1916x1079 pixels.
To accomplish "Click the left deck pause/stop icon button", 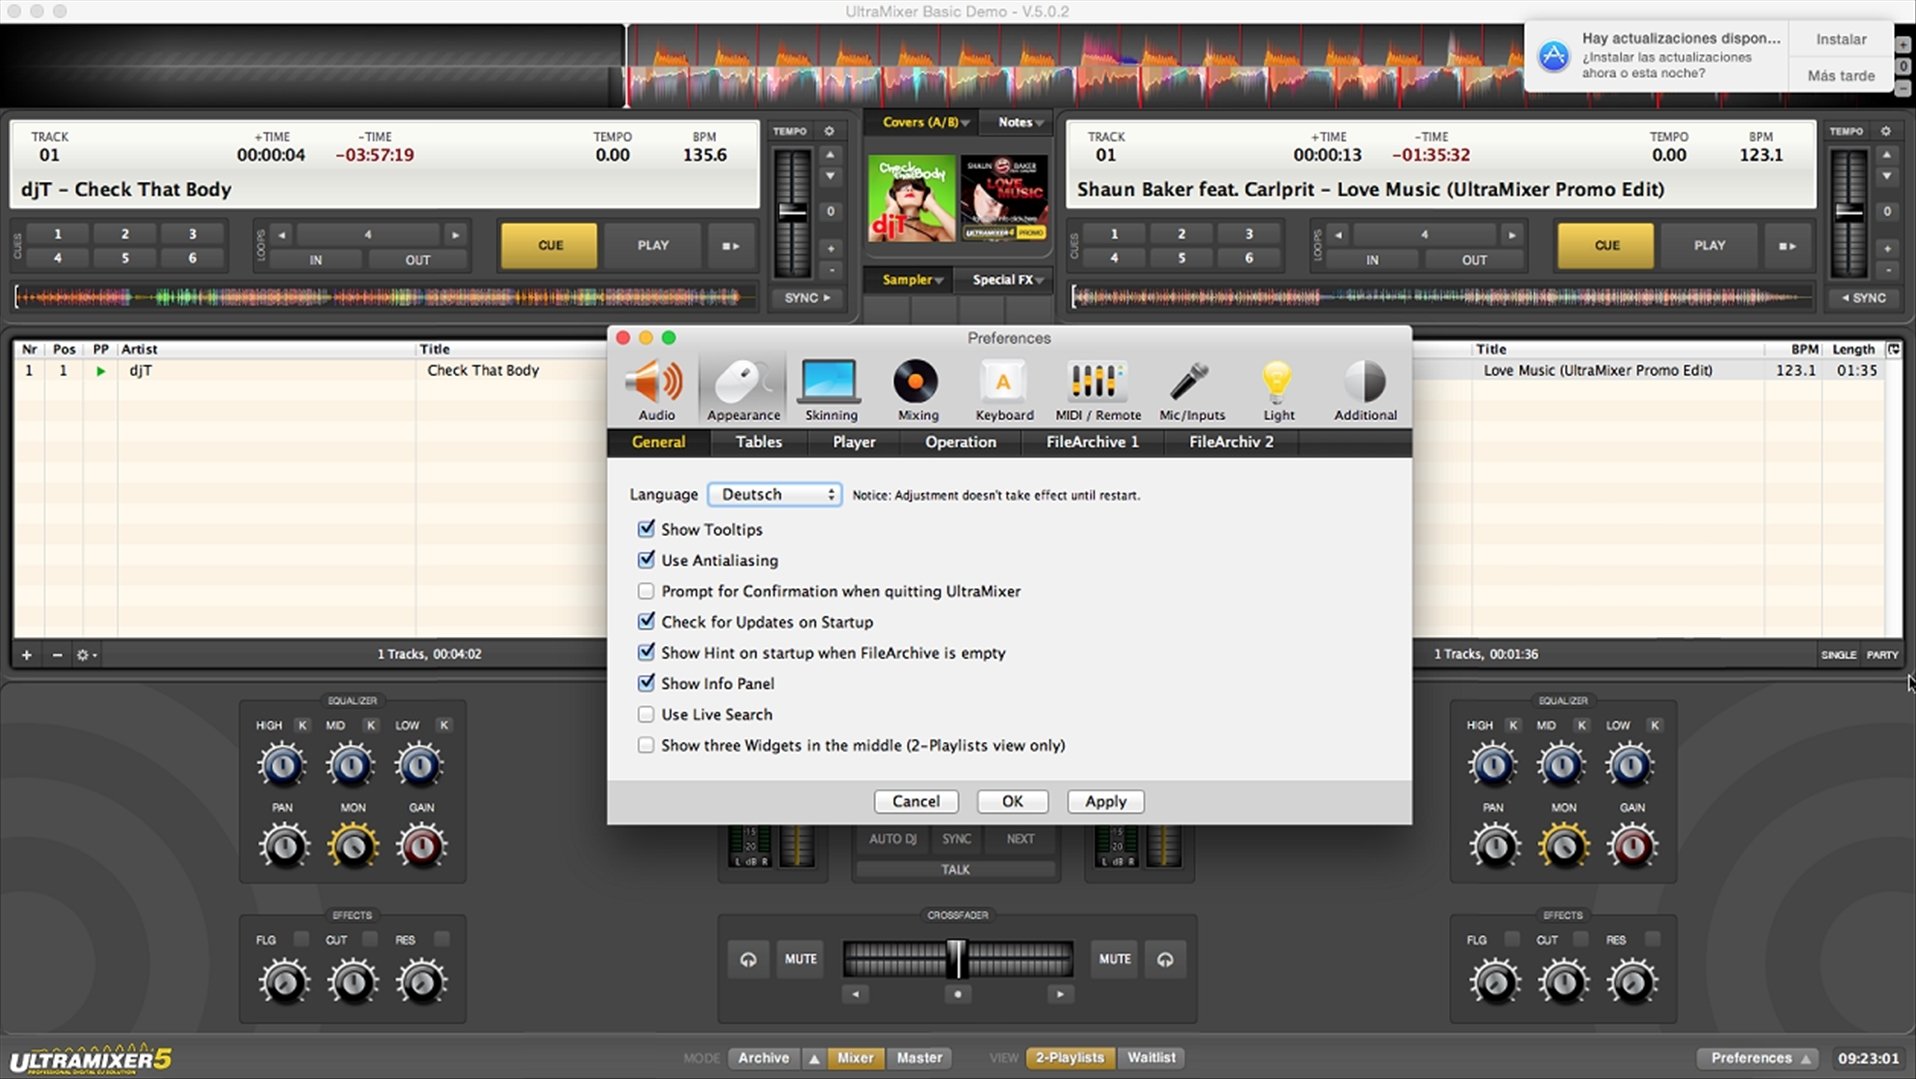I will (731, 245).
